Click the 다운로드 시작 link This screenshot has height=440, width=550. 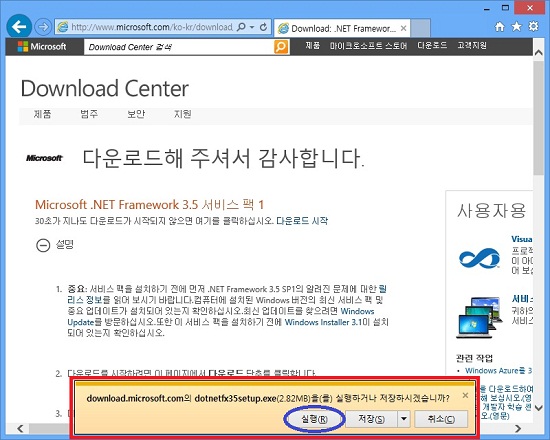(x=302, y=221)
